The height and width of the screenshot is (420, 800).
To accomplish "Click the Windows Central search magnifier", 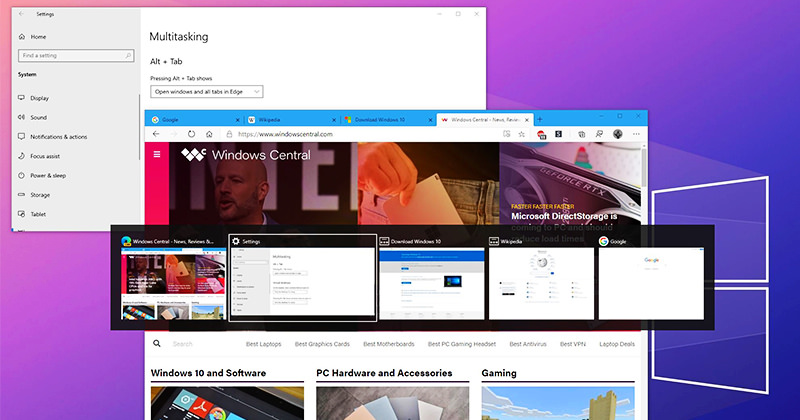I will click(x=157, y=343).
